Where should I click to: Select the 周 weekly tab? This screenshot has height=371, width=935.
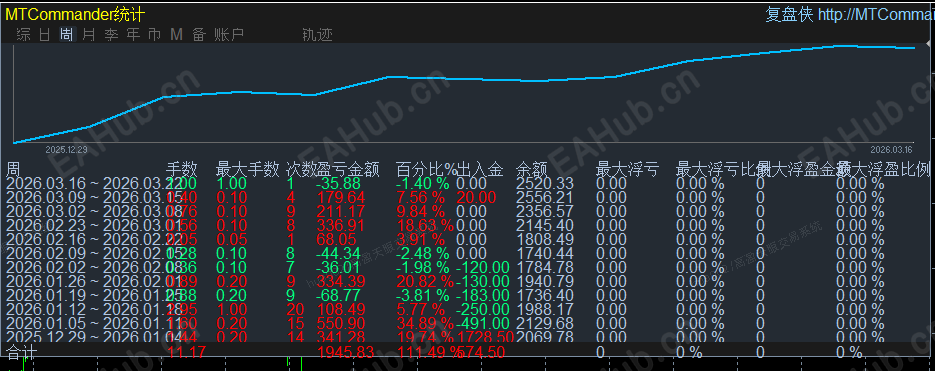67,35
